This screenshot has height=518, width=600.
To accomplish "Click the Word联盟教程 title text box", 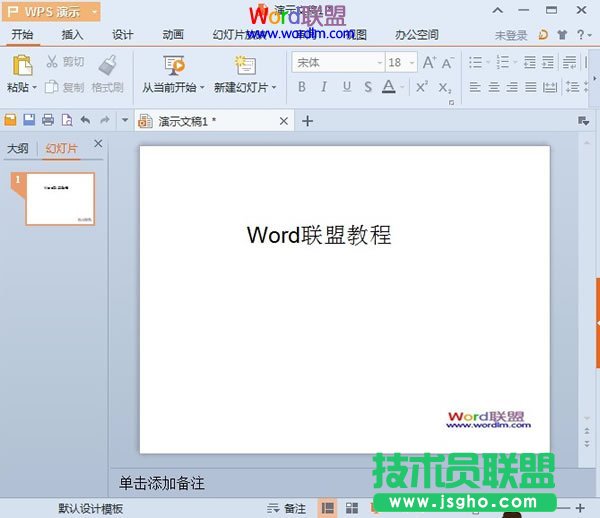I will [319, 235].
